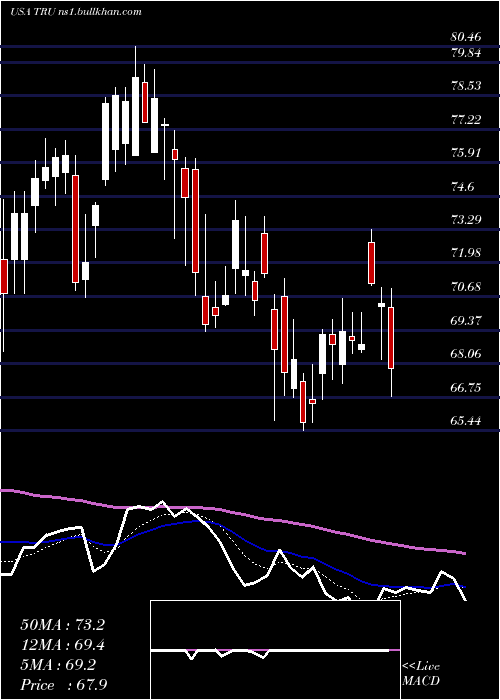Select the 71.98 price level label
Screen dimensions: 500x700
[x=466, y=253]
